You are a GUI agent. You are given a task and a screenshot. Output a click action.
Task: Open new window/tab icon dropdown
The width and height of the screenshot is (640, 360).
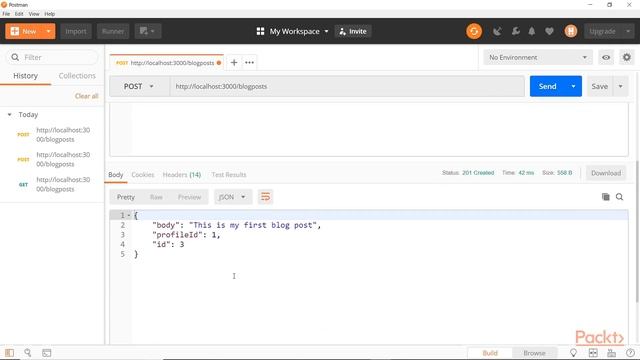point(148,31)
